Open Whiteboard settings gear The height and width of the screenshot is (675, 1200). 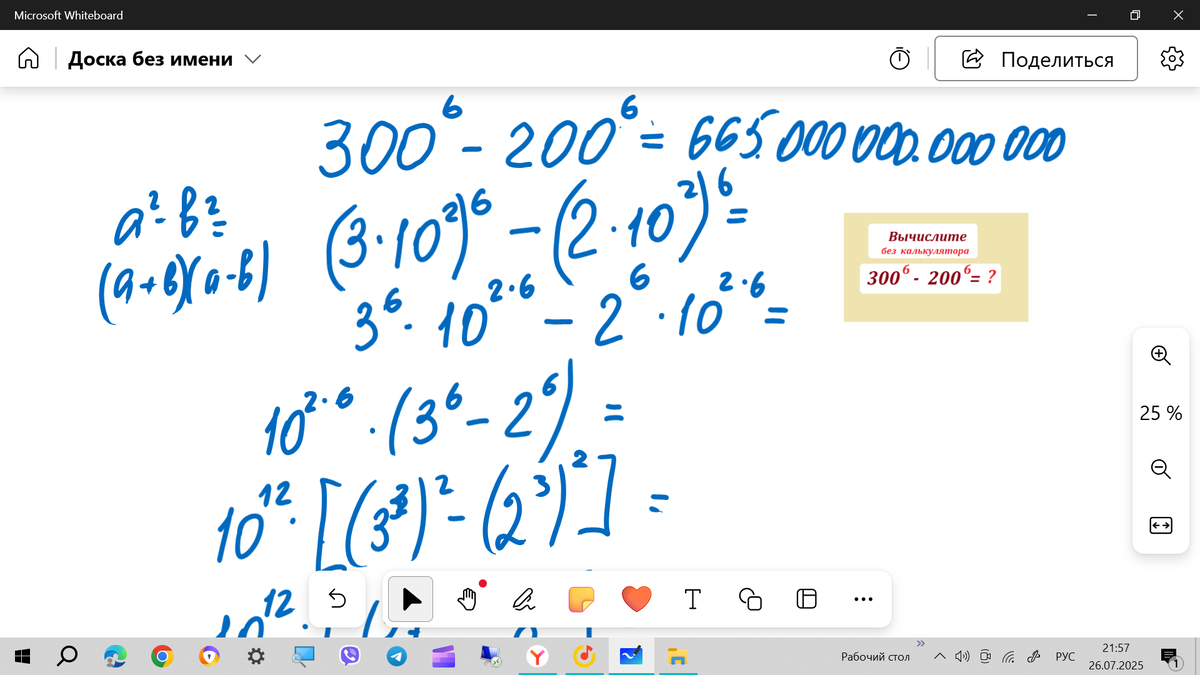click(x=1172, y=59)
